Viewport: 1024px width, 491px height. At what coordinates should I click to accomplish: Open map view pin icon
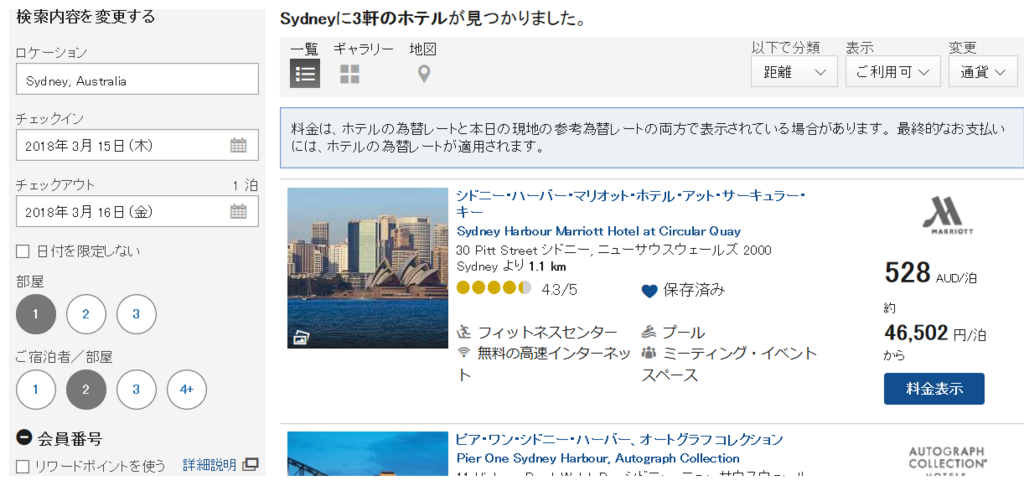424,74
